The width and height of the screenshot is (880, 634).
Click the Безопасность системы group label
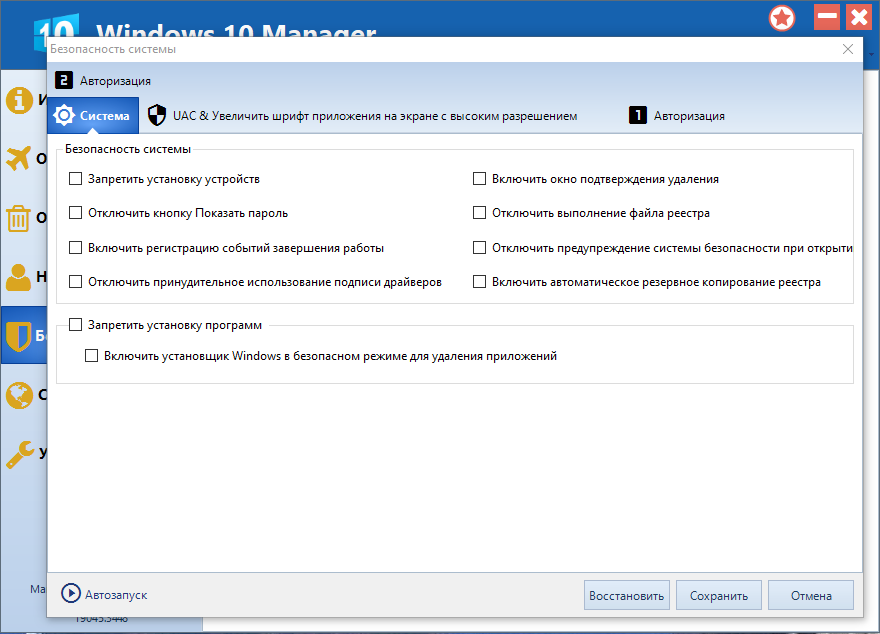(x=128, y=149)
